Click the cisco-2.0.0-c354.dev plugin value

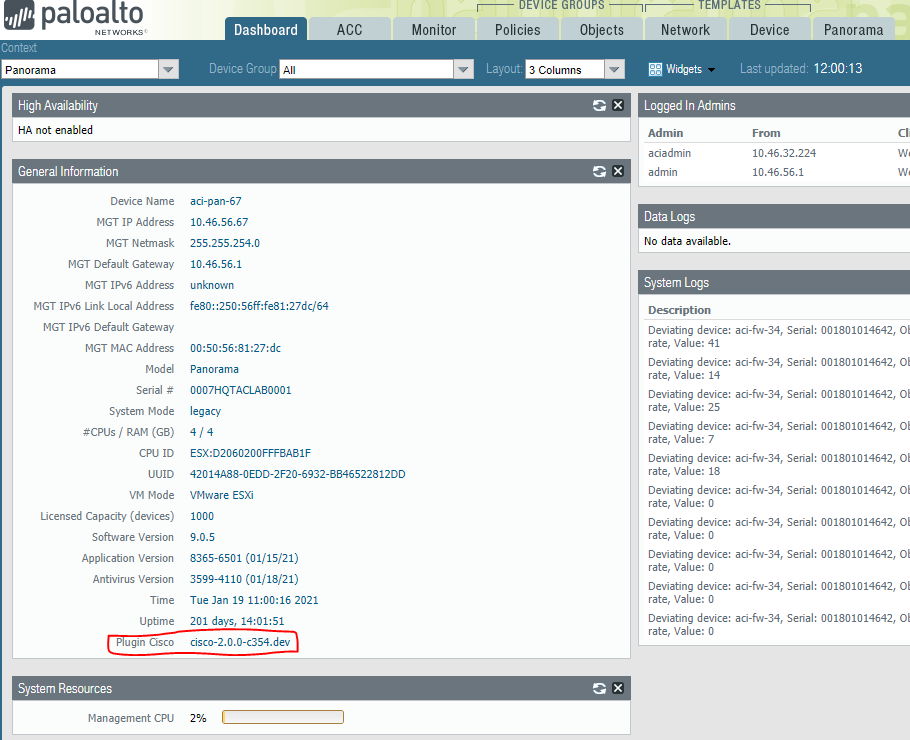point(240,642)
